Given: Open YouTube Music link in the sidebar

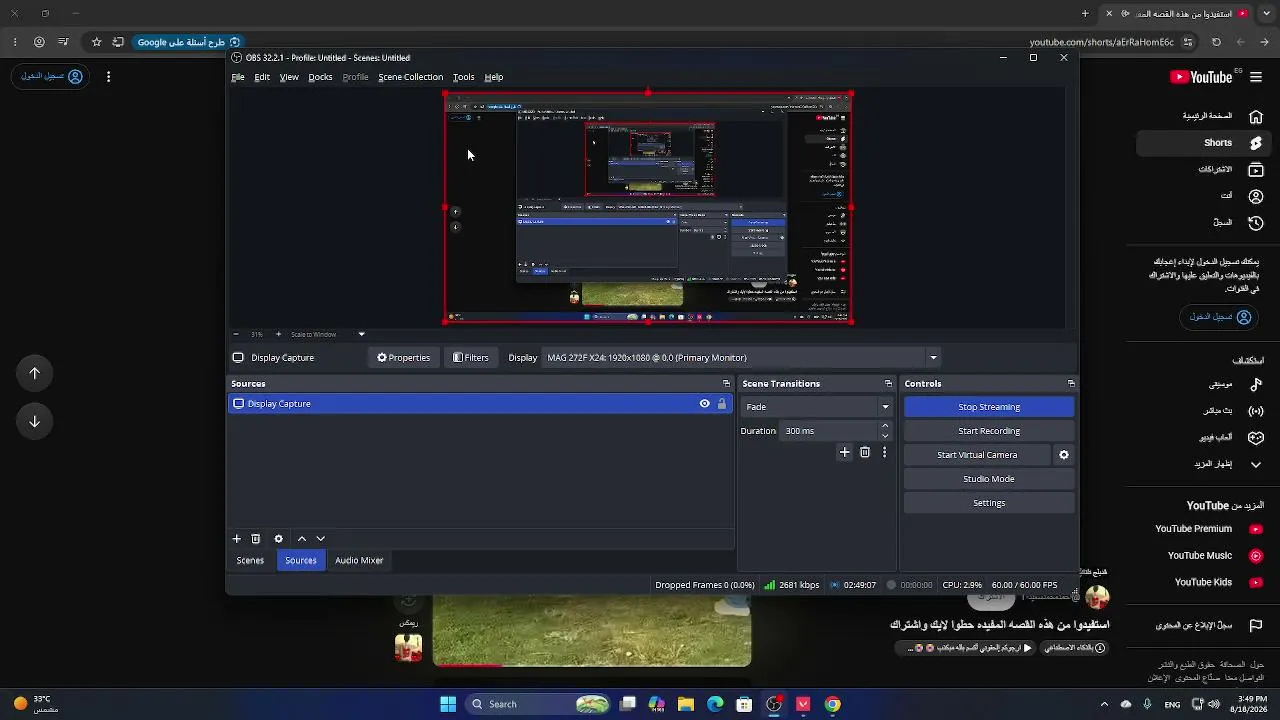Looking at the screenshot, I should (x=1215, y=556).
